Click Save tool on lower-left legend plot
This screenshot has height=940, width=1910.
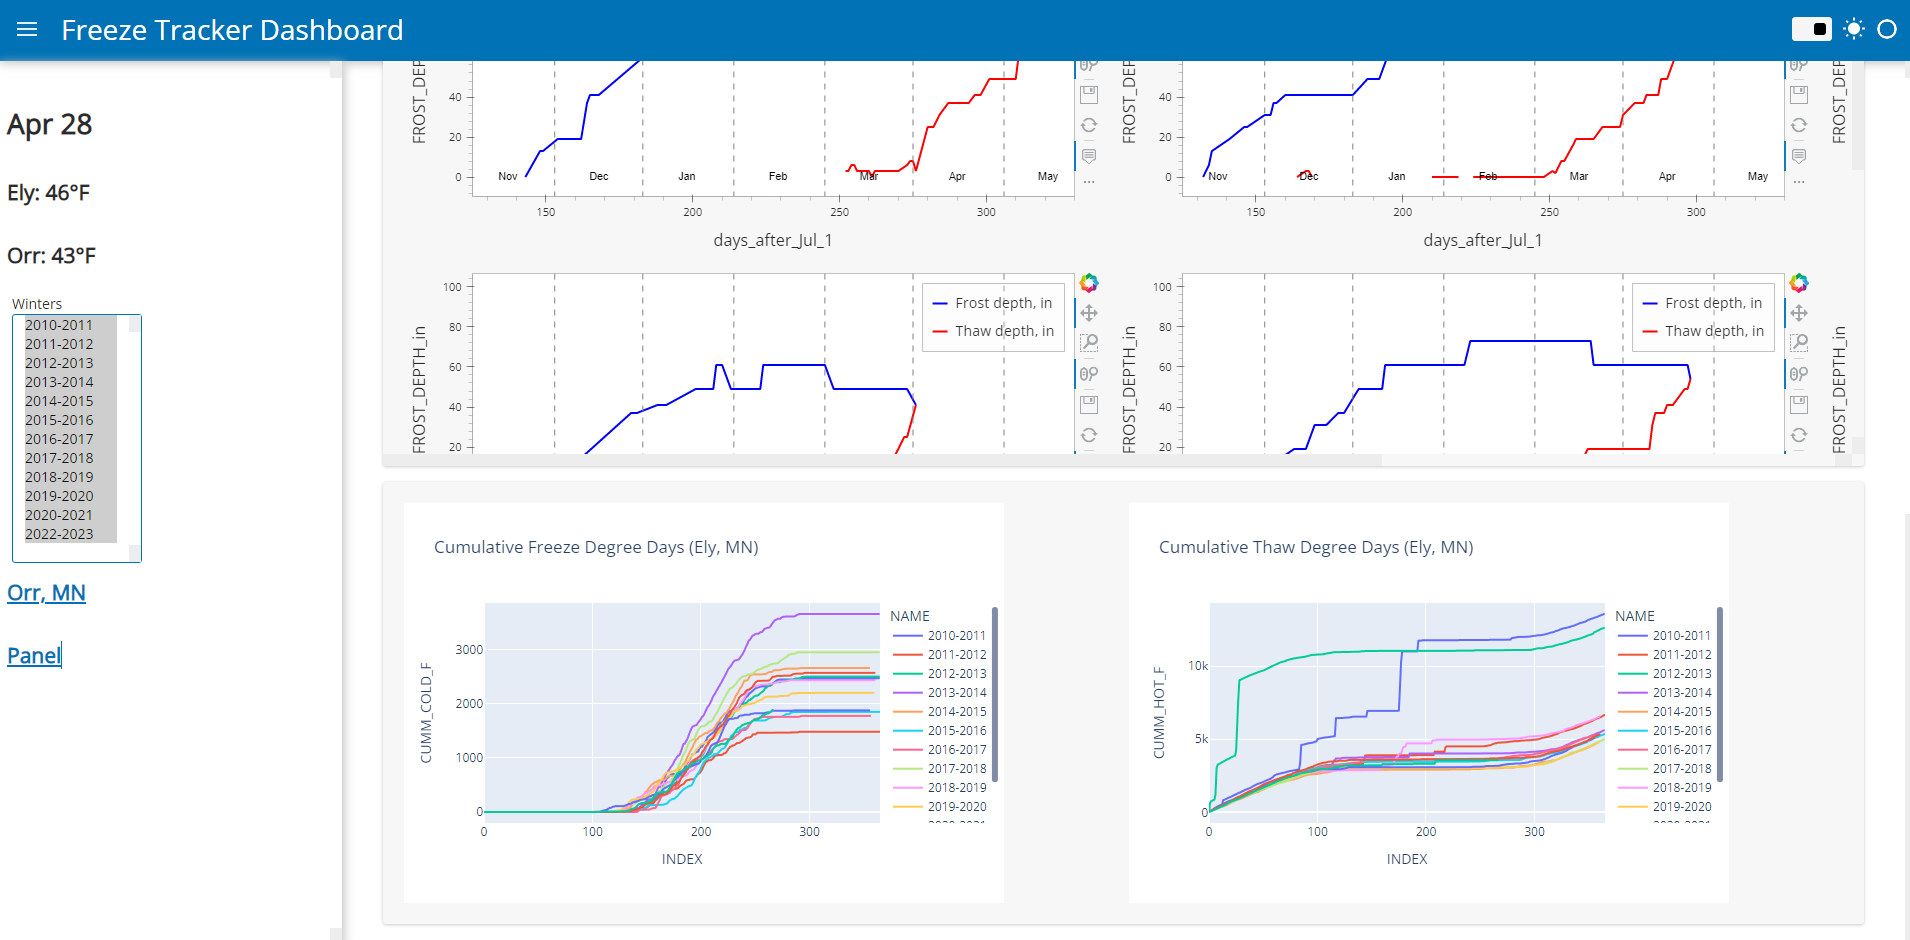pos(1089,405)
